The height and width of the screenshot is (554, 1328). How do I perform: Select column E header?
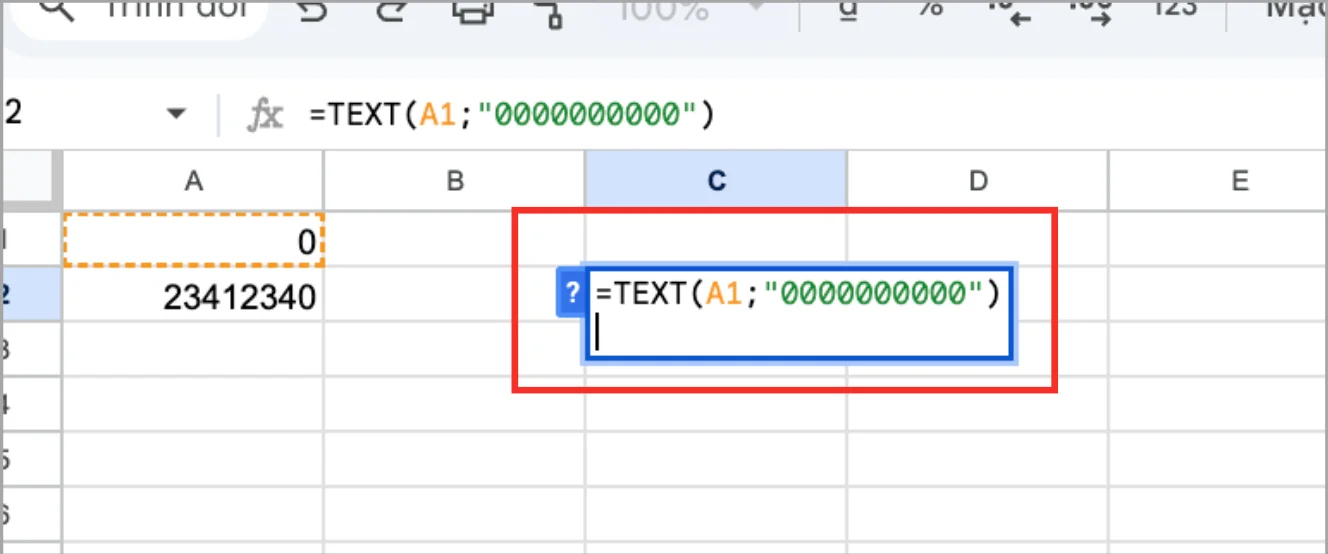1218,181
